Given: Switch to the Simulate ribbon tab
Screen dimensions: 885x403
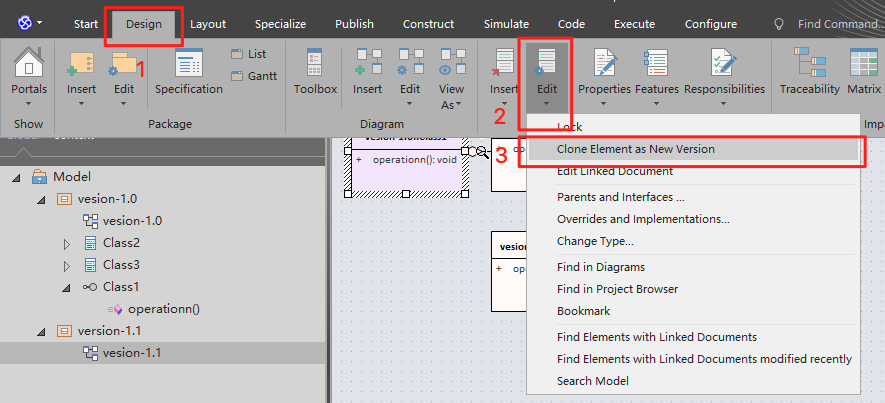Looking at the screenshot, I should click(506, 24).
